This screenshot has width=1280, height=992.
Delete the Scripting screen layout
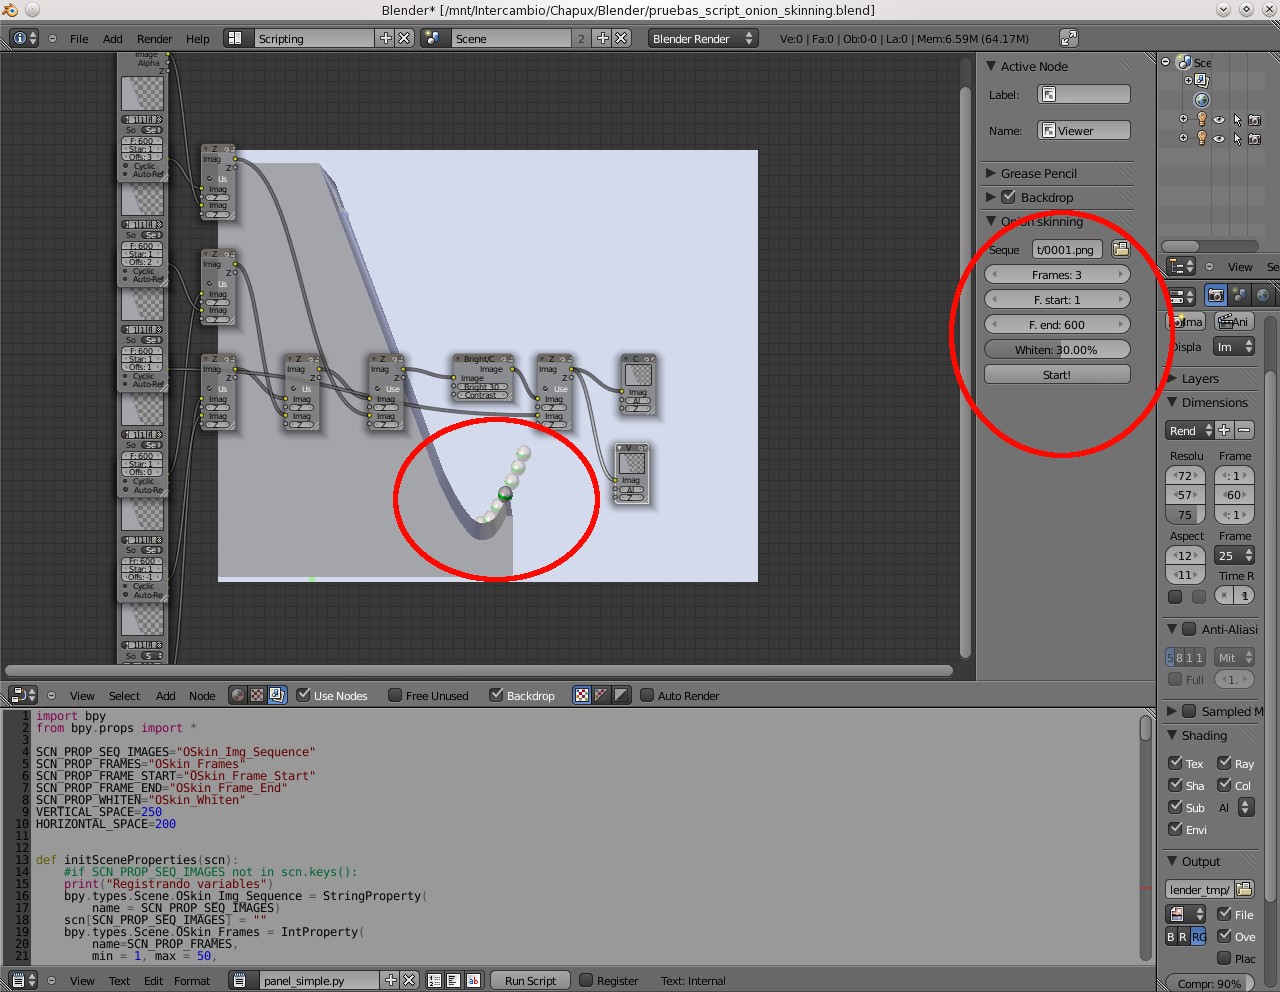(404, 38)
